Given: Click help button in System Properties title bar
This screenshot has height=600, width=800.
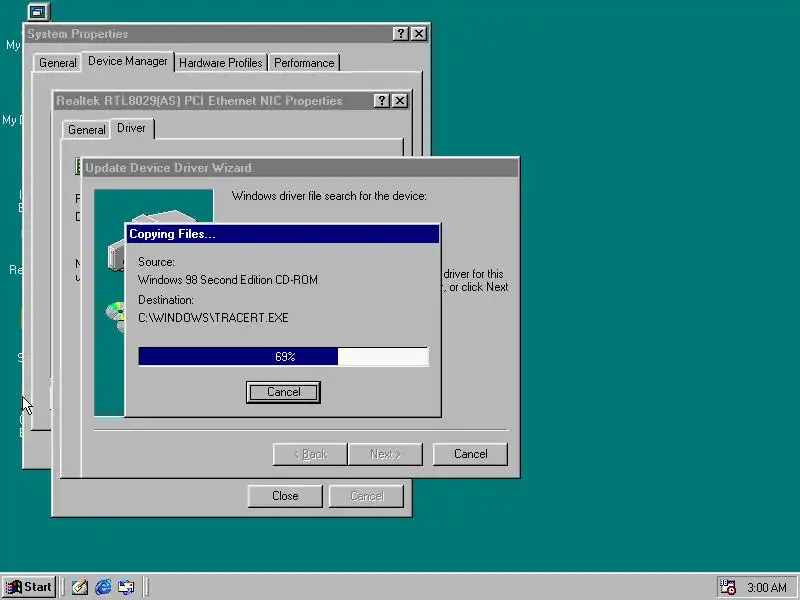Looking at the screenshot, I should click(401, 34).
